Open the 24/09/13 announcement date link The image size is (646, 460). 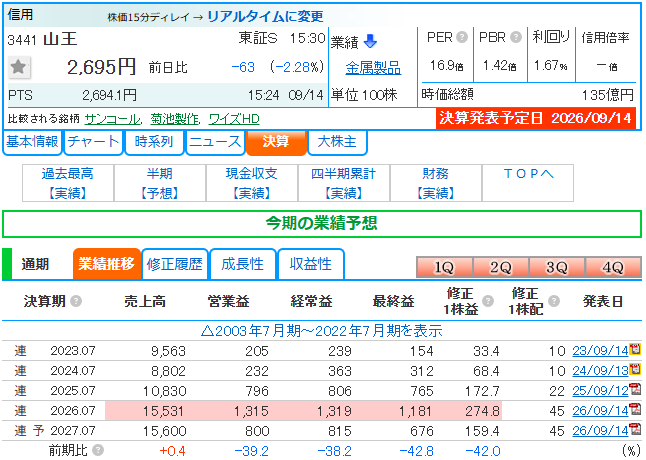tap(600, 371)
